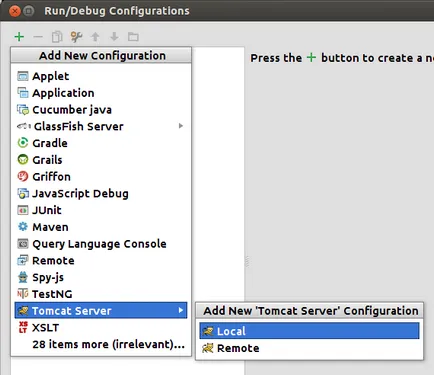
Task: Click the Cucumber java icon
Action: coord(23,110)
